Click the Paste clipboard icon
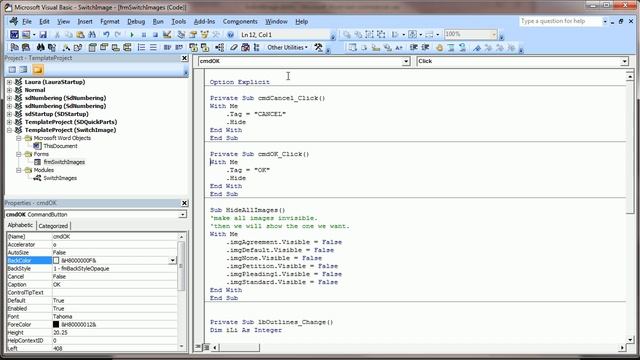Image resolution: width=640 pixels, height=360 pixels. pyautogui.click(x=80, y=35)
